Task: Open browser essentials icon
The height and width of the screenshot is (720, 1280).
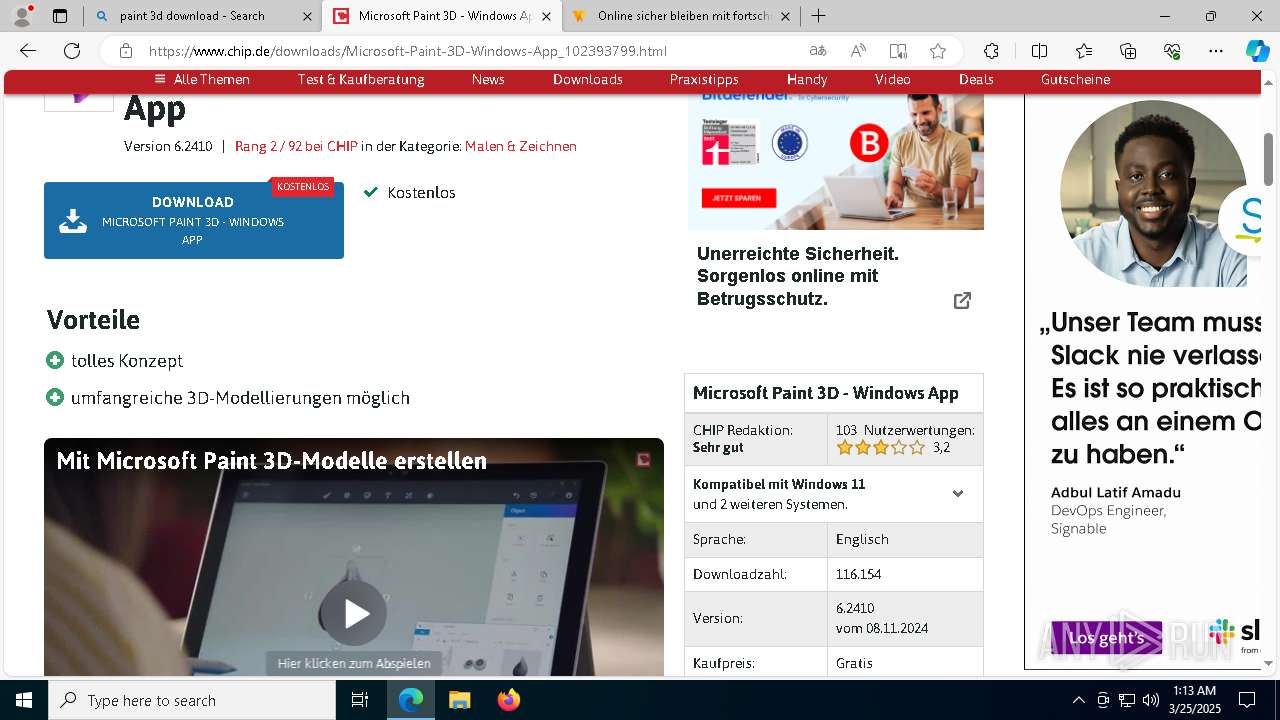Action: click(x=1172, y=51)
